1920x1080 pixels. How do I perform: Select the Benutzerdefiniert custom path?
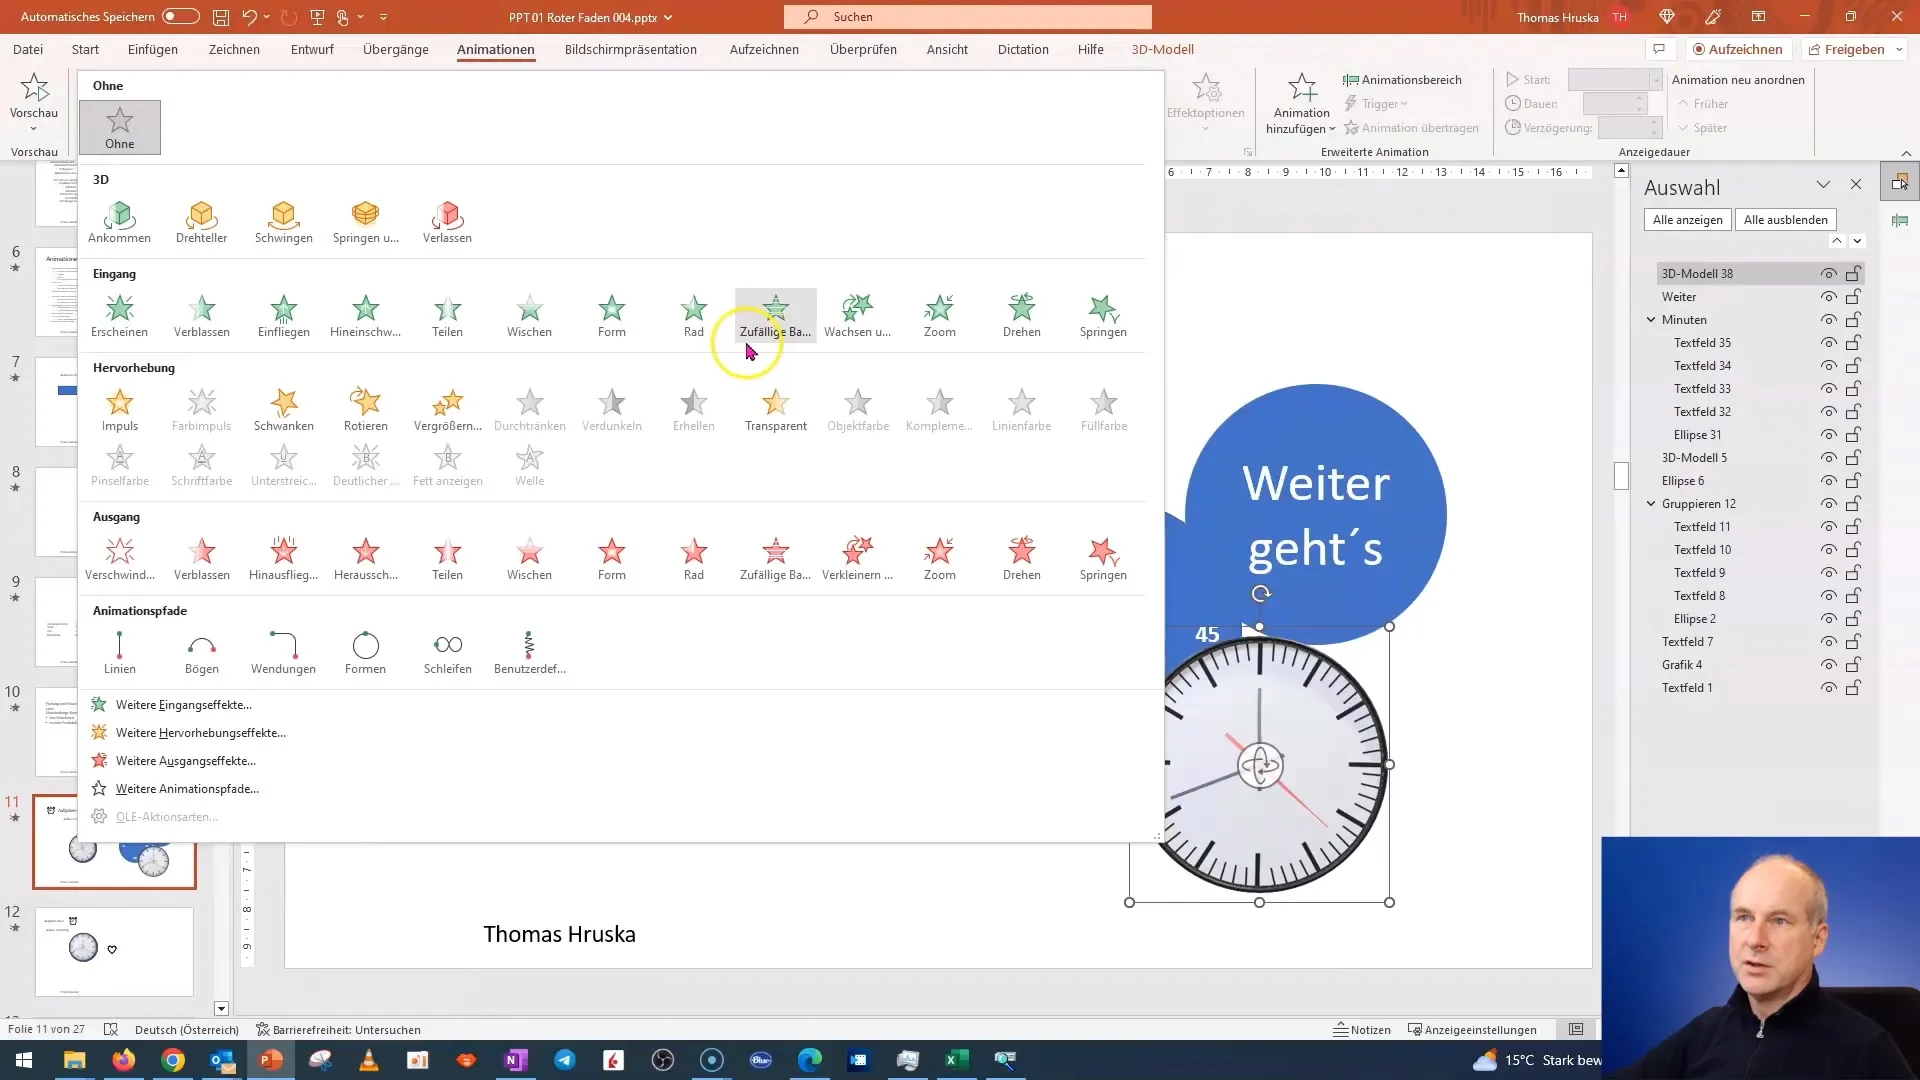pyautogui.click(x=529, y=653)
